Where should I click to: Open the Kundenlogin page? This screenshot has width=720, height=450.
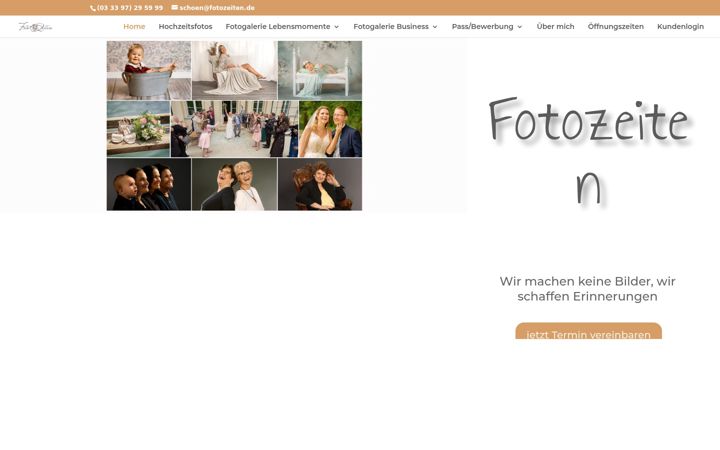point(681,27)
